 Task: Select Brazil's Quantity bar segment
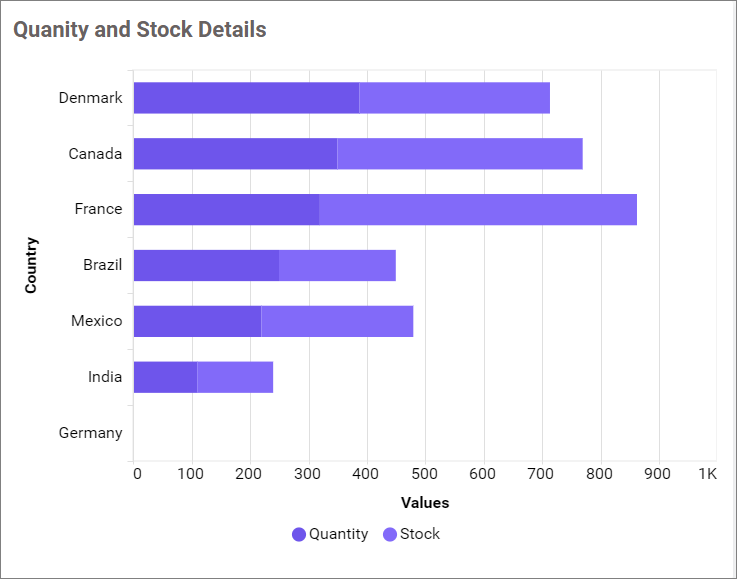point(206,265)
